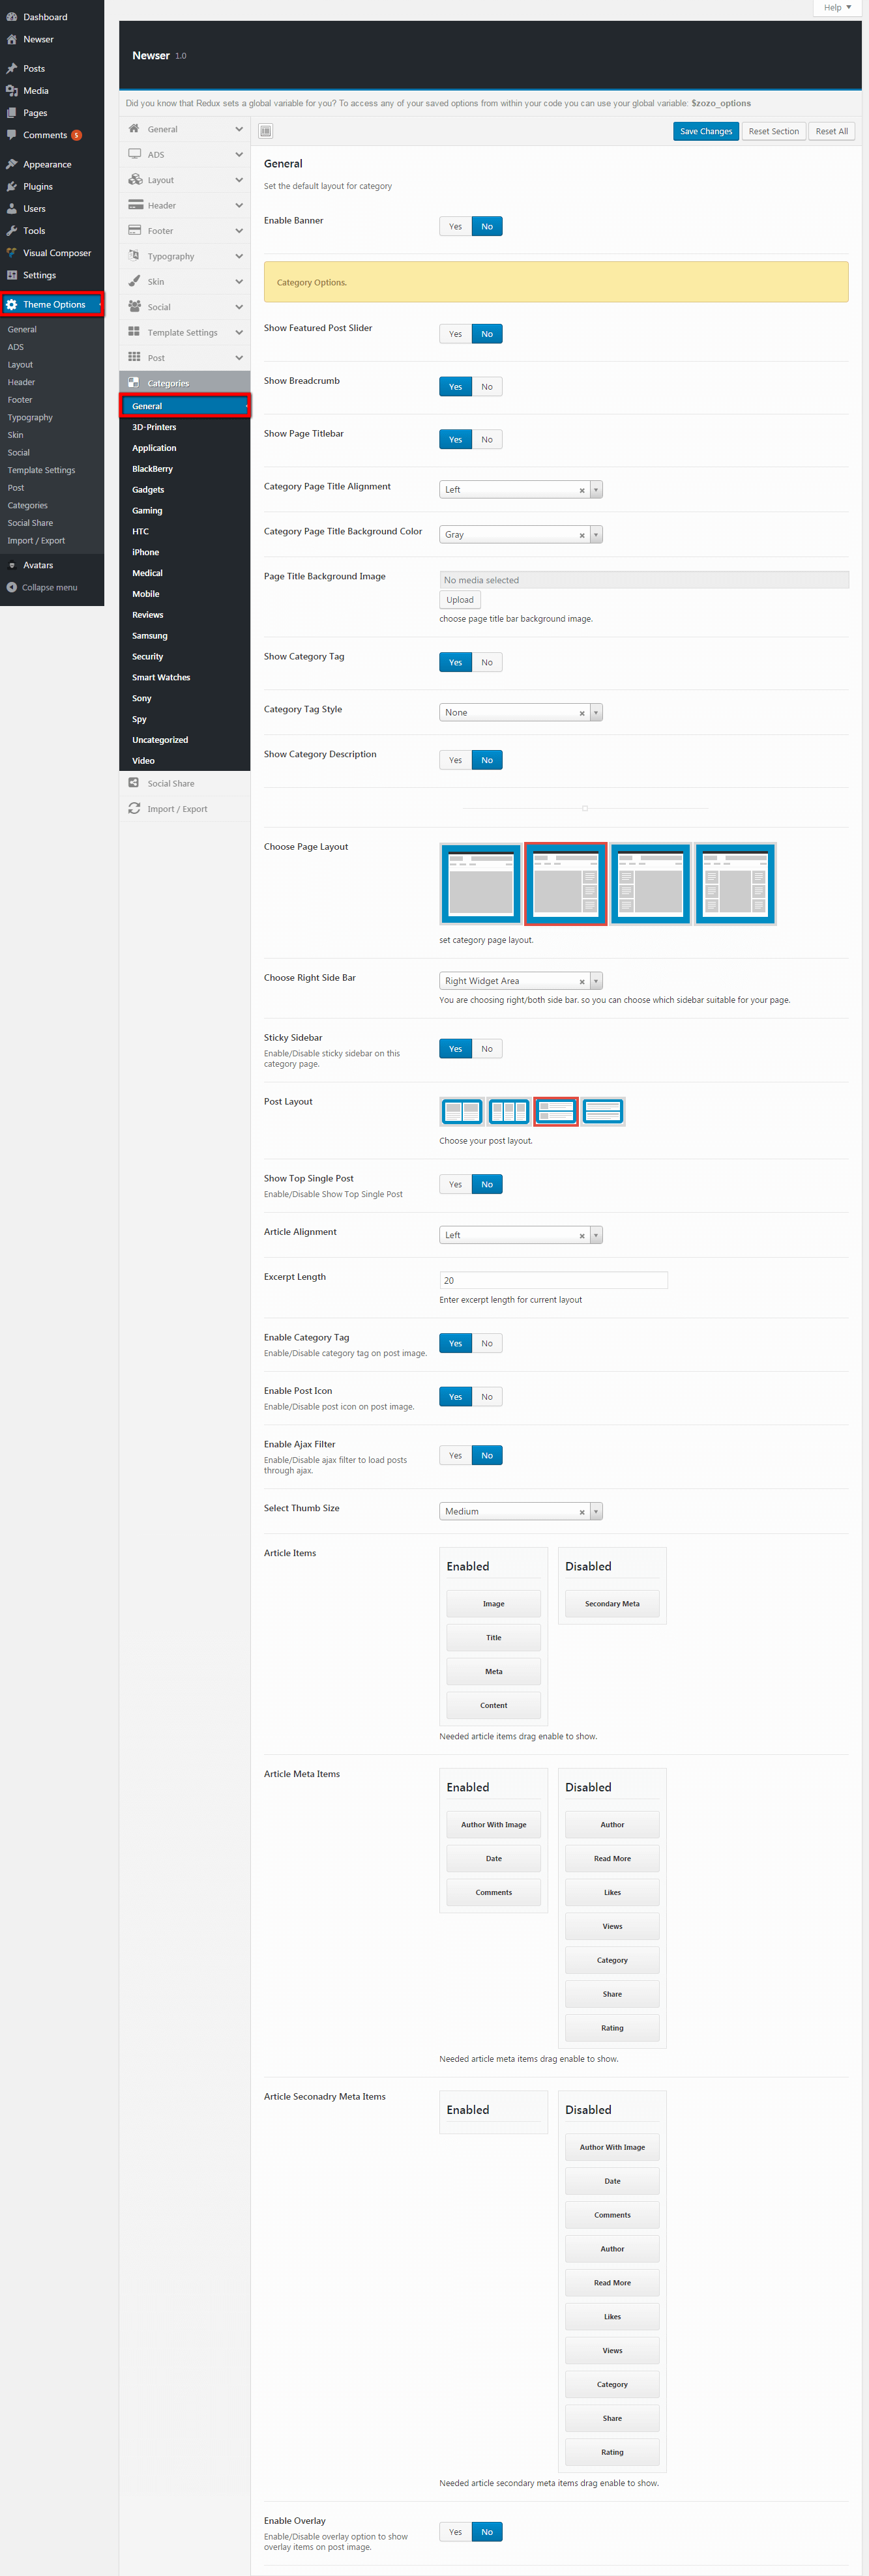This screenshot has width=869, height=2576.
Task: Open the Category Page Title Alignment dropdown
Action: click(x=520, y=490)
